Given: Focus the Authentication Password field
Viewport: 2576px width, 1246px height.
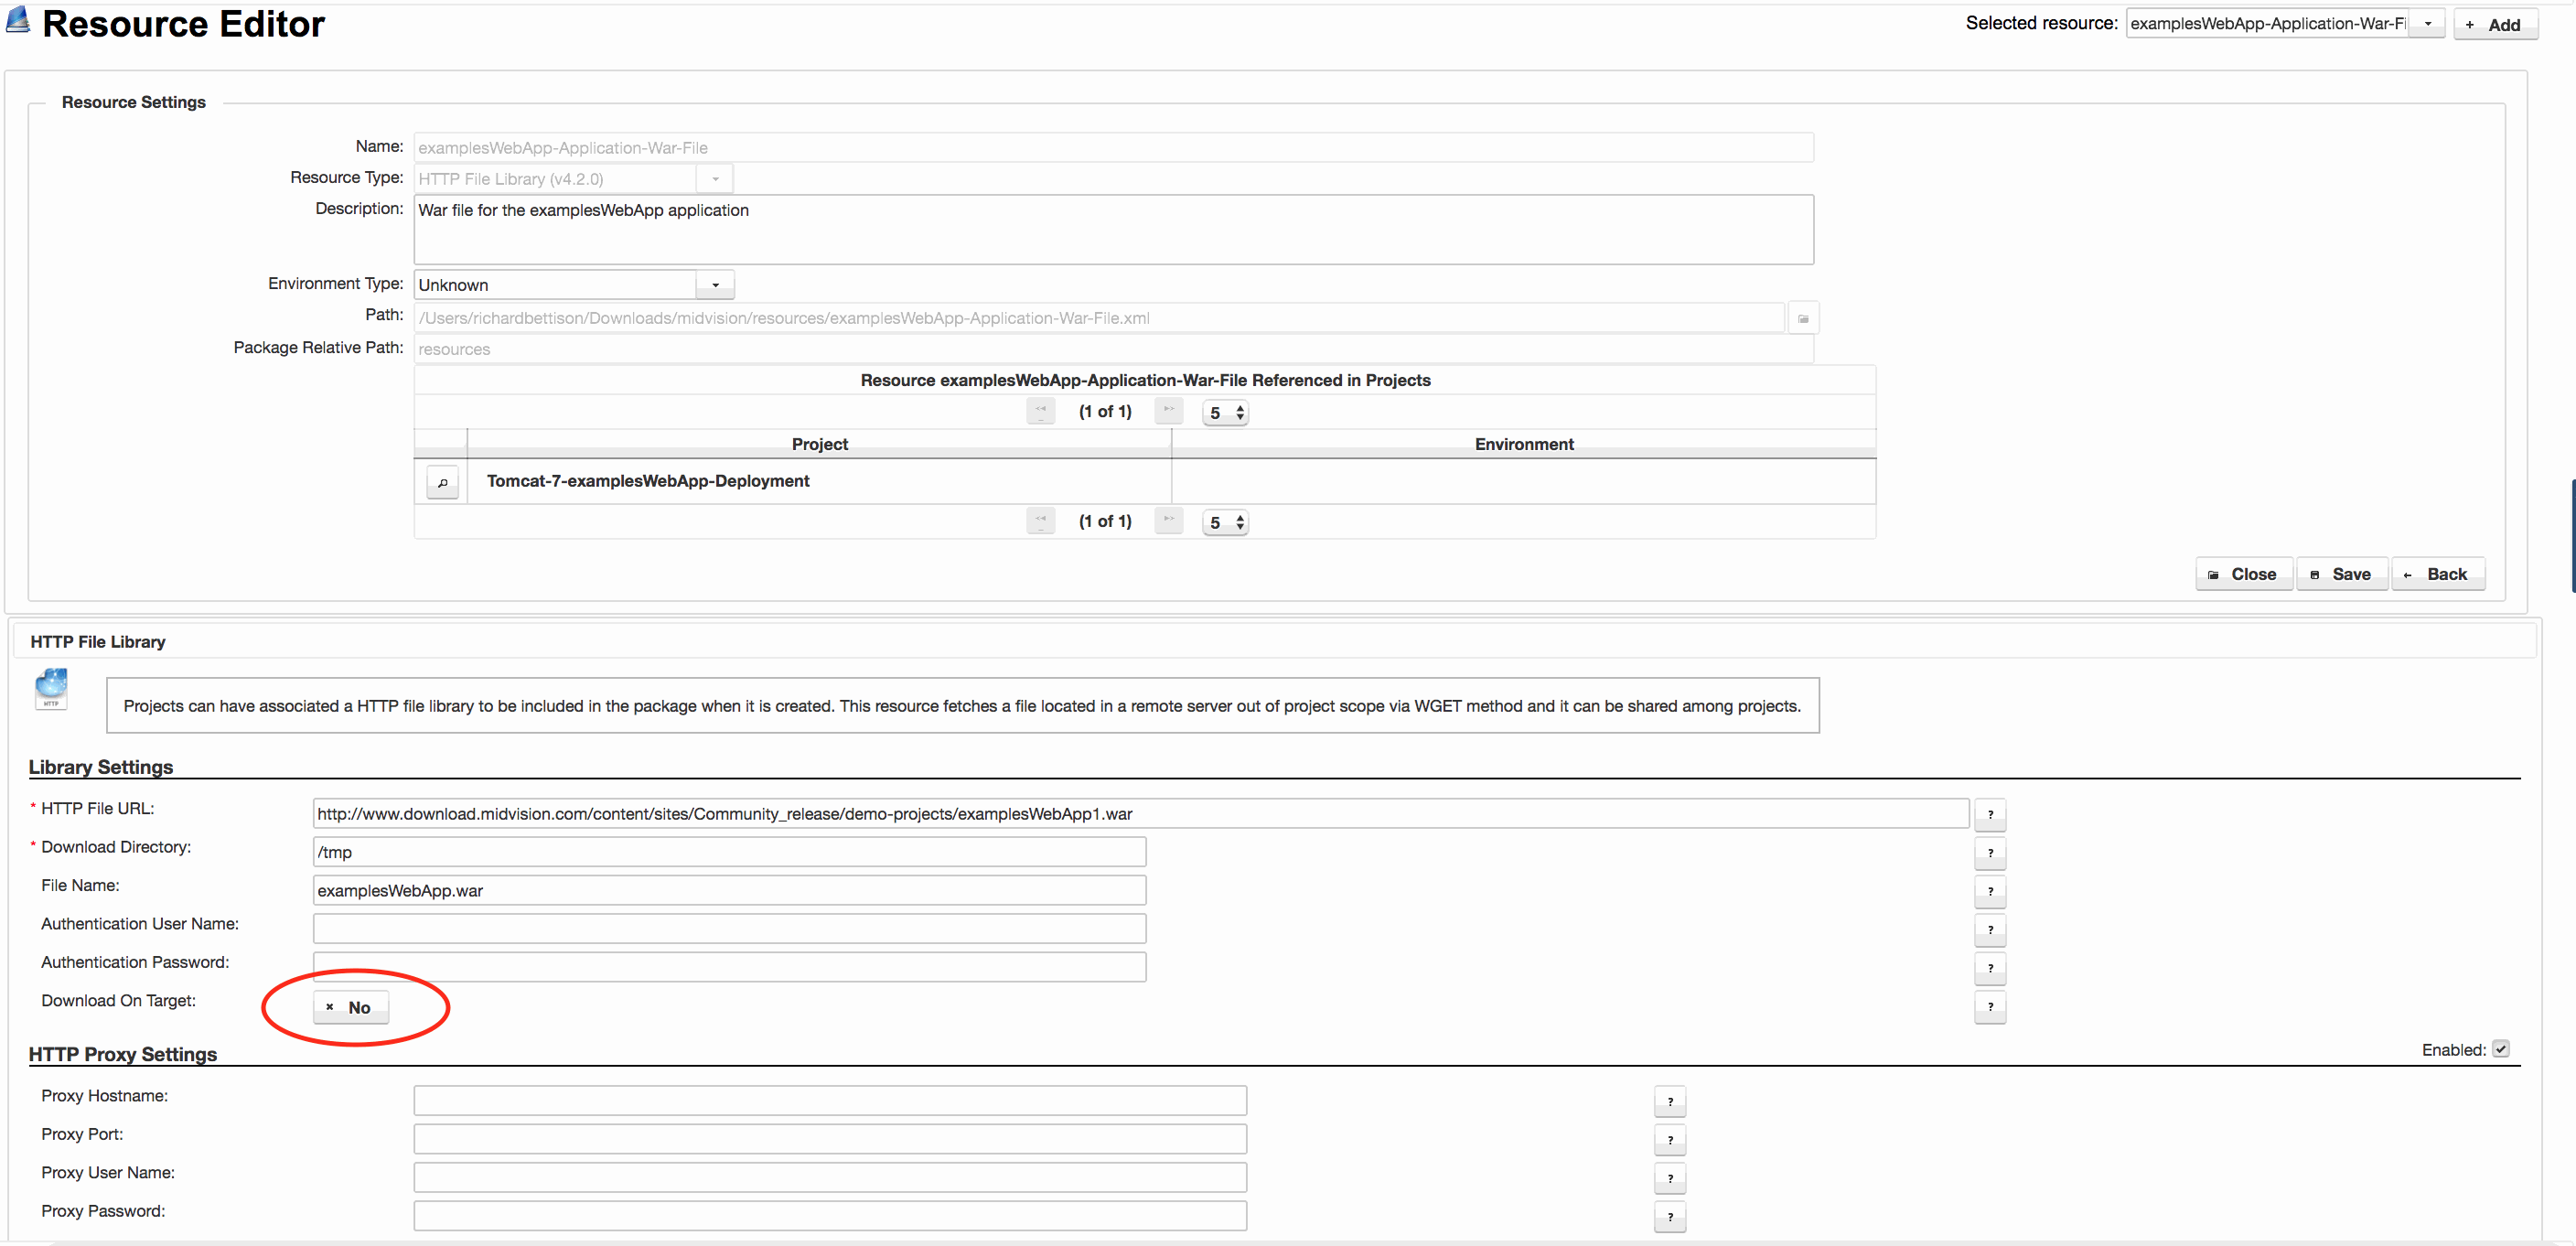Looking at the screenshot, I should coord(730,967).
